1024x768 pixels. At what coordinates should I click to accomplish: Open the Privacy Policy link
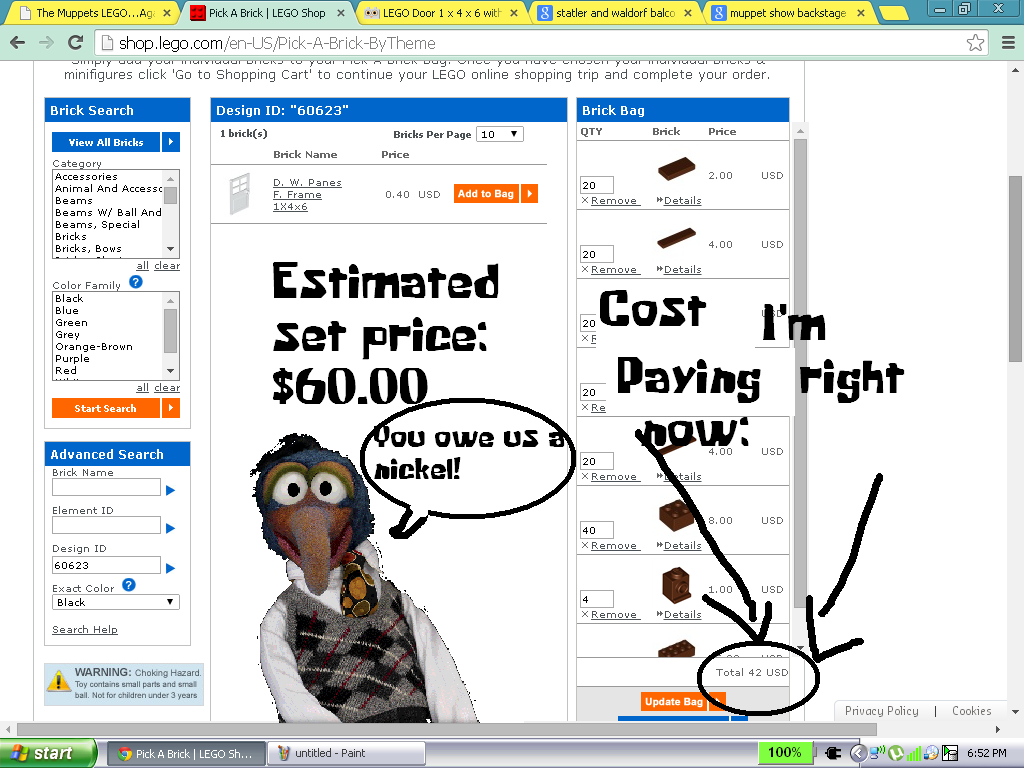coord(882,711)
